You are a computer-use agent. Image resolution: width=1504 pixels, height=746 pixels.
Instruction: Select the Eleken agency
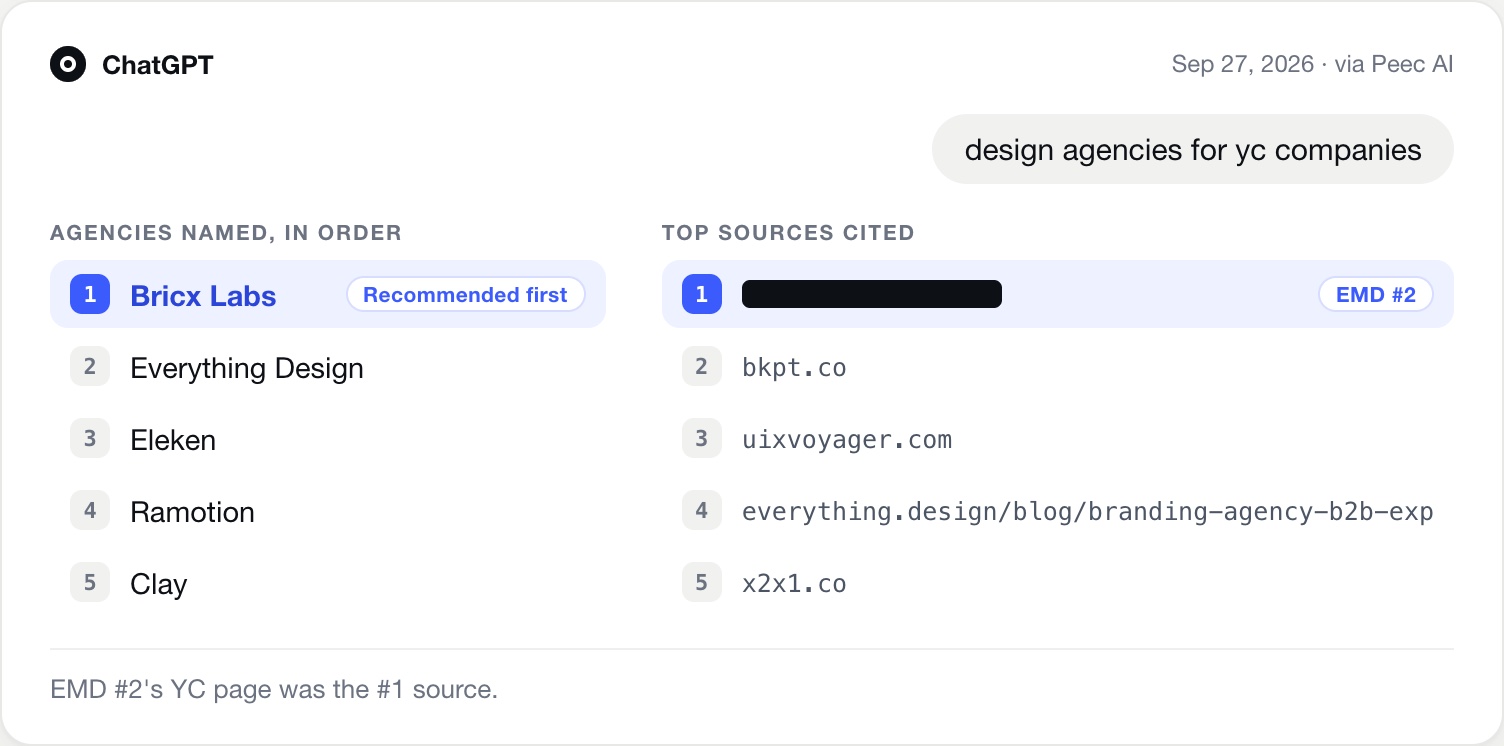[x=173, y=440]
